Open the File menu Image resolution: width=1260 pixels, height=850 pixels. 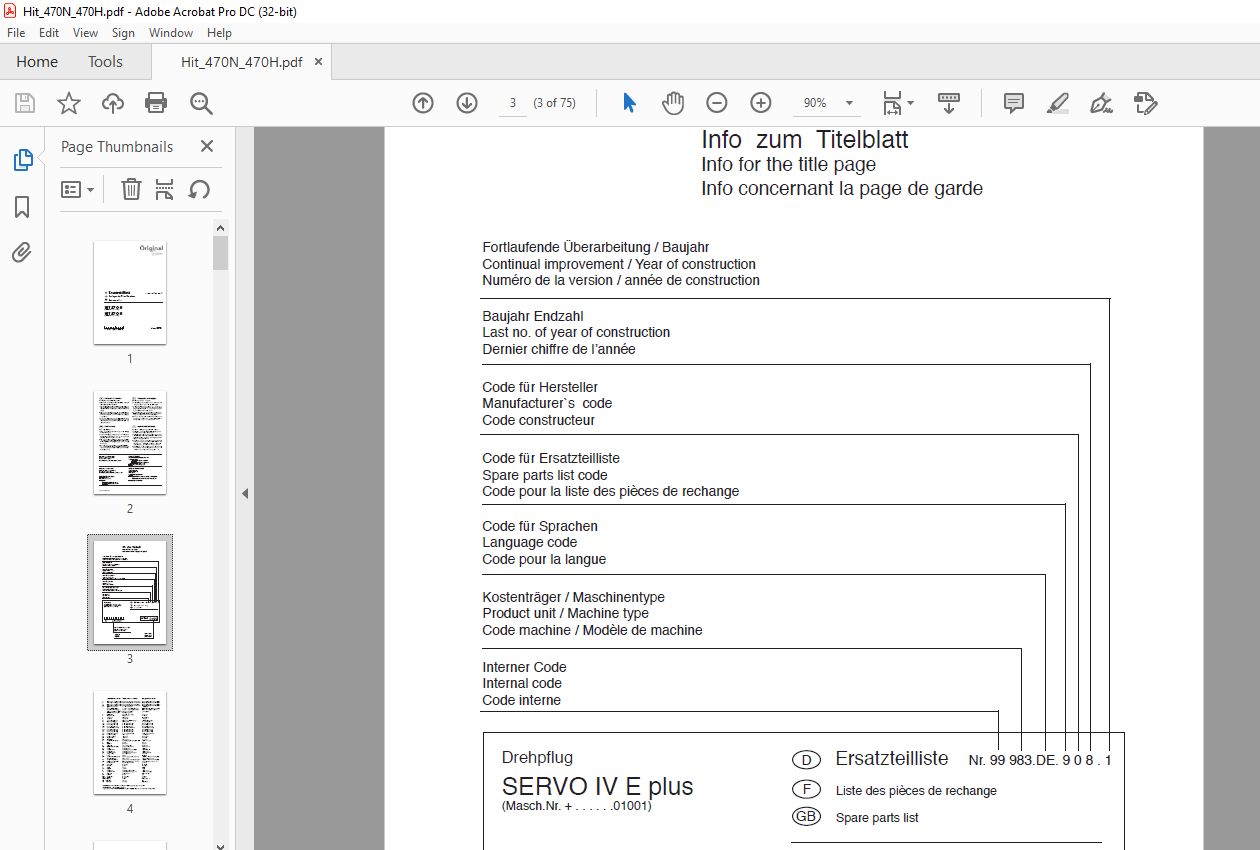(x=16, y=33)
